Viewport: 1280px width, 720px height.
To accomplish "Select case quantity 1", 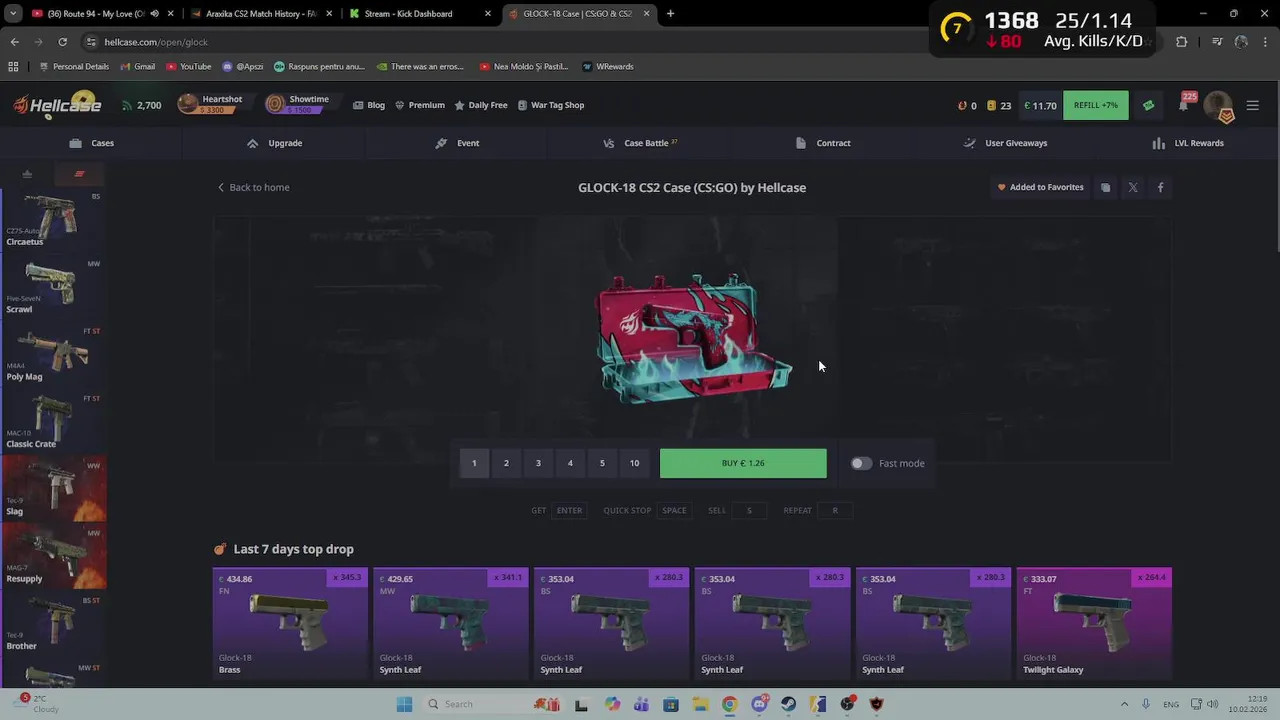I will click(474, 463).
